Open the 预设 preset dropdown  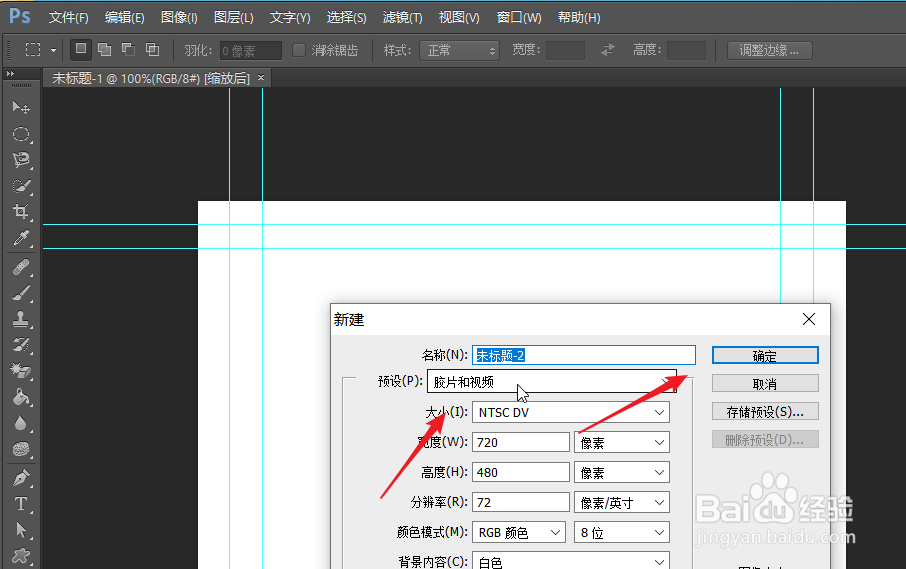(x=552, y=382)
